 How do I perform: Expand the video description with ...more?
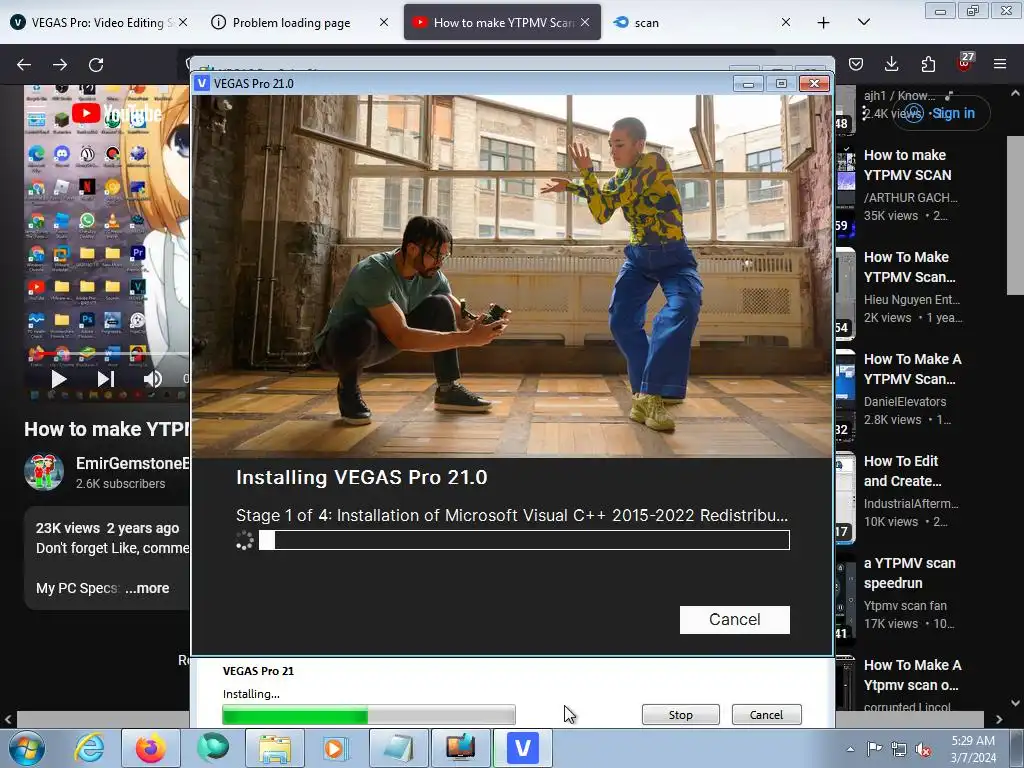pyautogui.click(x=148, y=588)
